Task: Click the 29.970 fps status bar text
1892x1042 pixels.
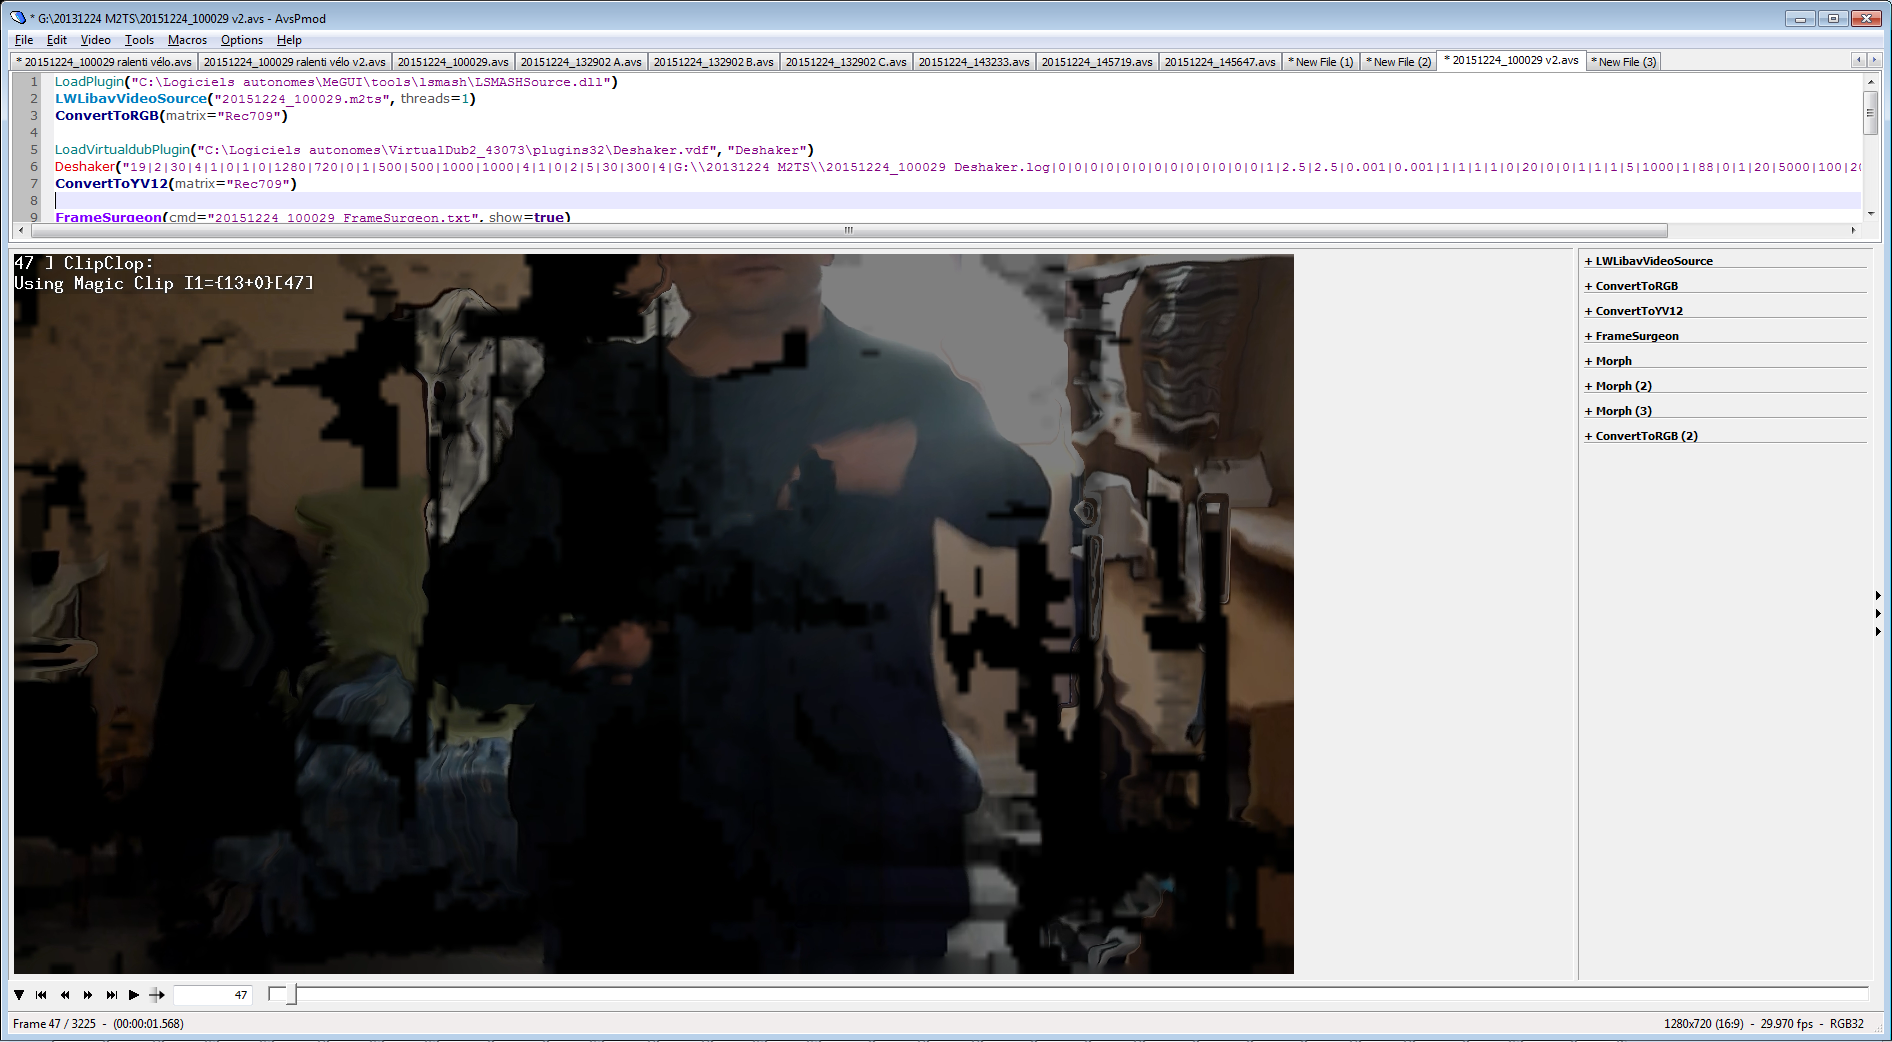Action: pyautogui.click(x=1786, y=1024)
